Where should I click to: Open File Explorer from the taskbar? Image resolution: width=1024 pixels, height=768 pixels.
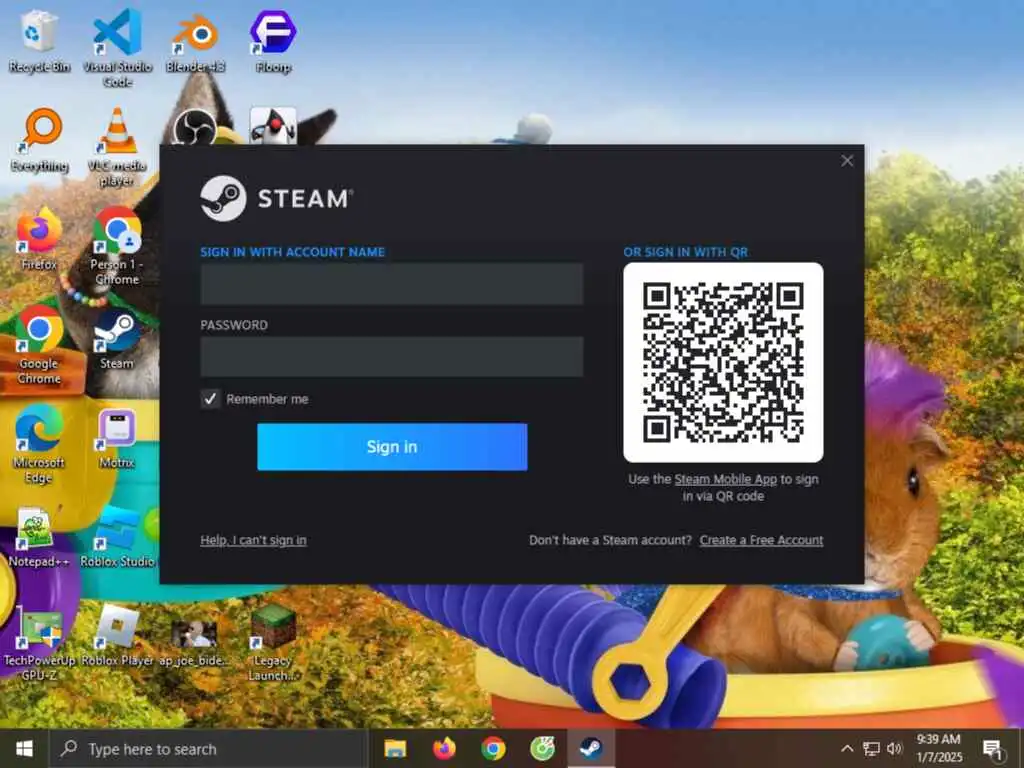point(394,748)
